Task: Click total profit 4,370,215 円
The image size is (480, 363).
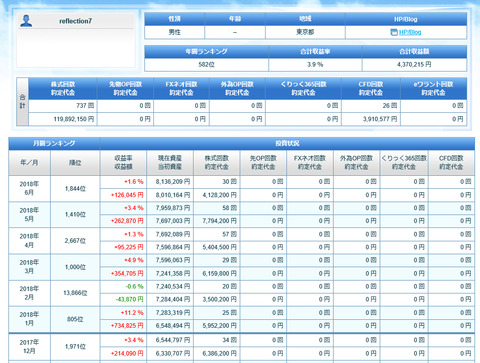Action: click(414, 65)
